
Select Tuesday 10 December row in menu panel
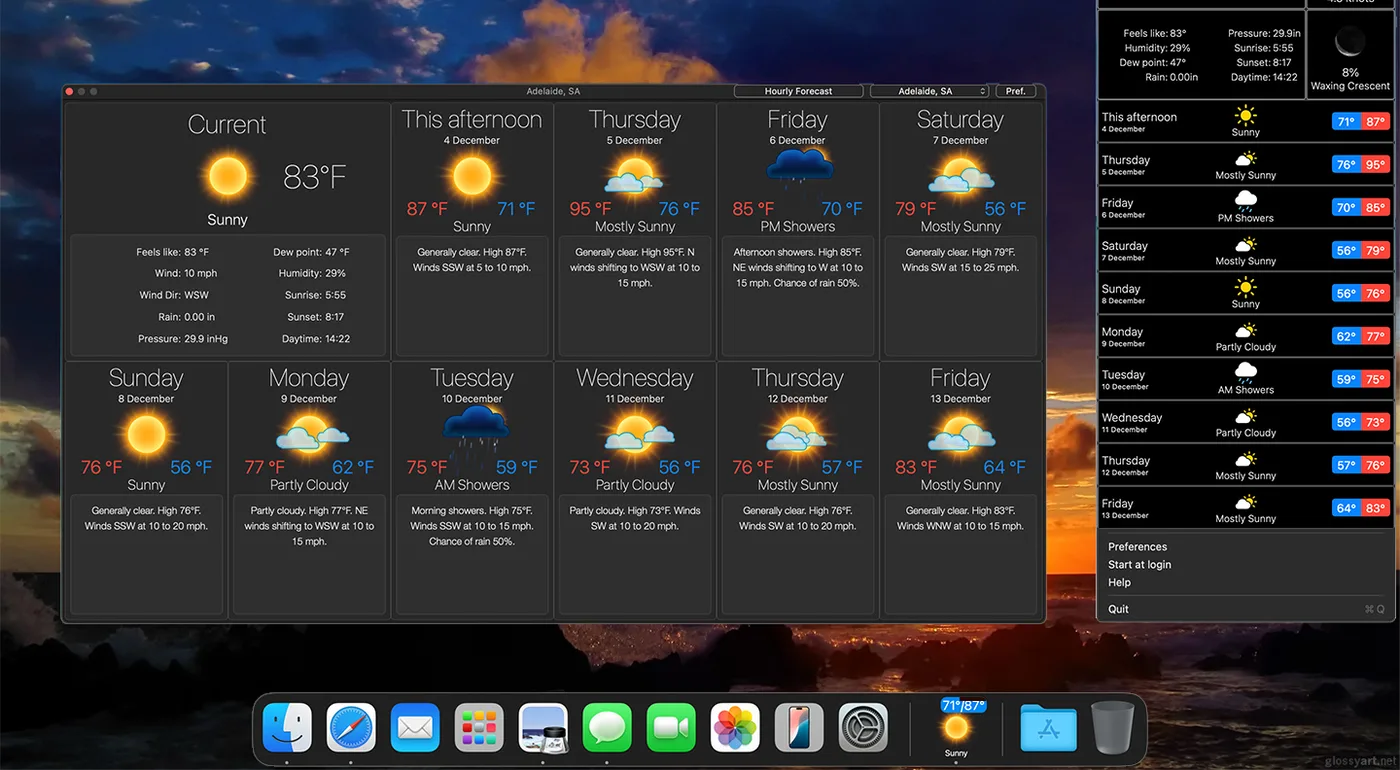click(1246, 380)
